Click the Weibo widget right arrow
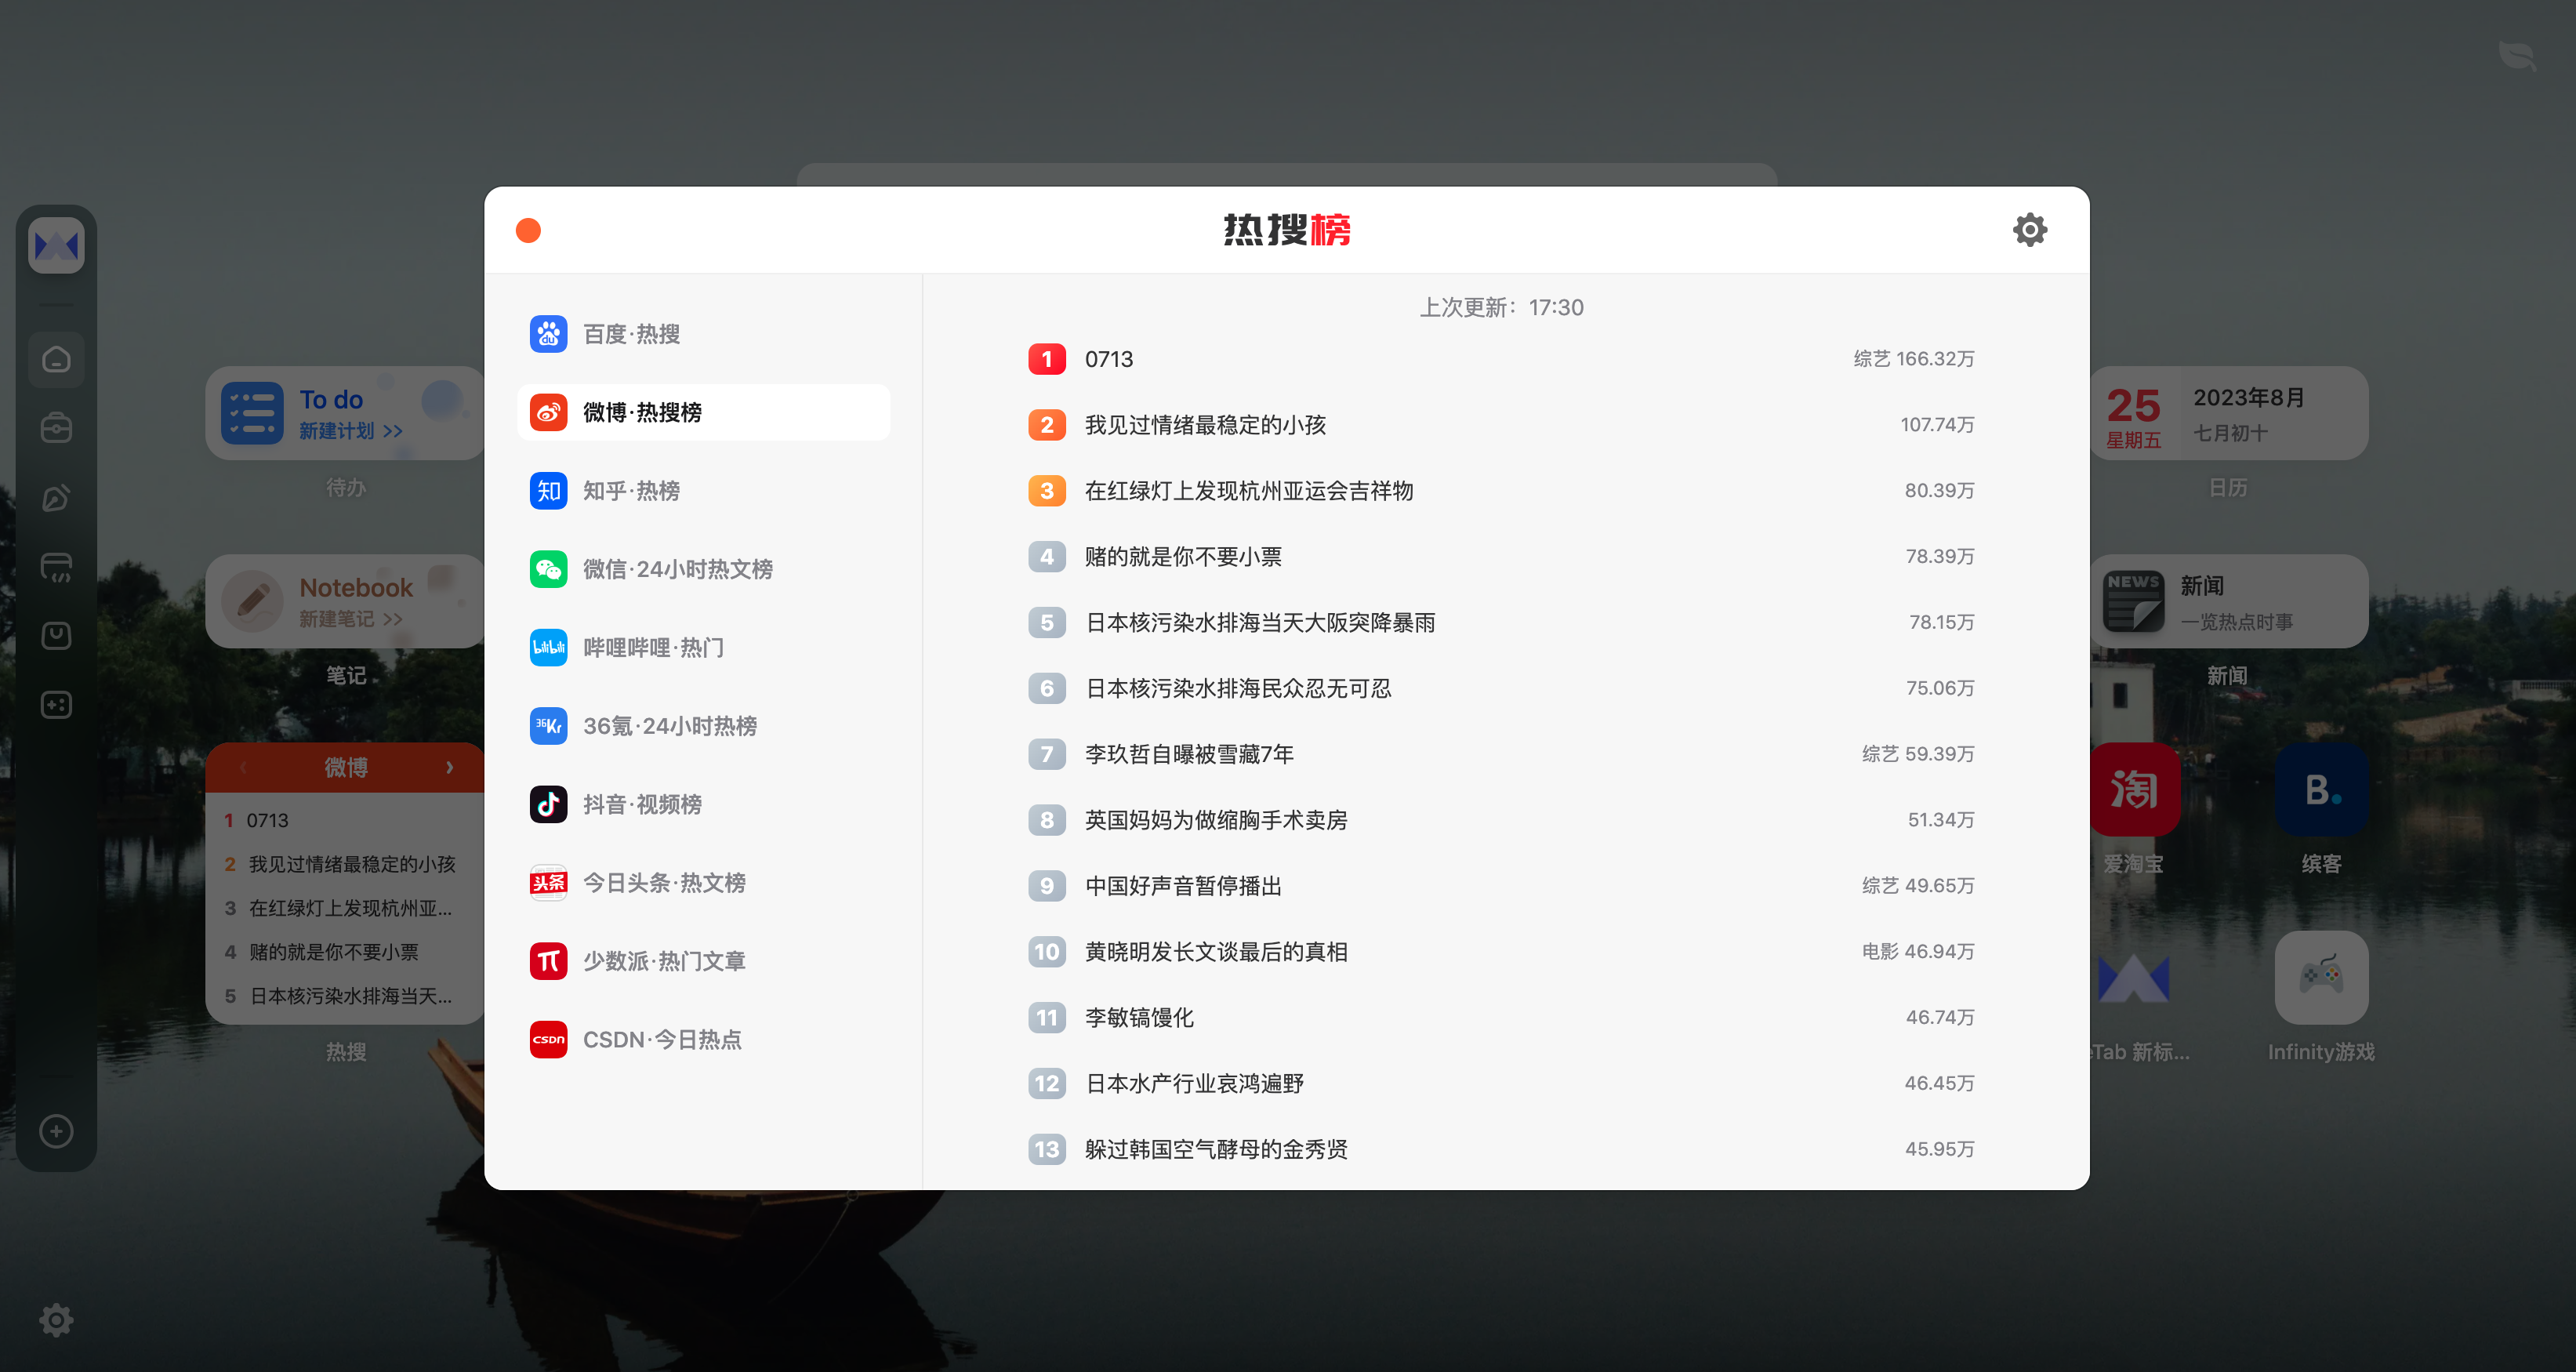Viewport: 2576px width, 1372px height. (x=450, y=767)
